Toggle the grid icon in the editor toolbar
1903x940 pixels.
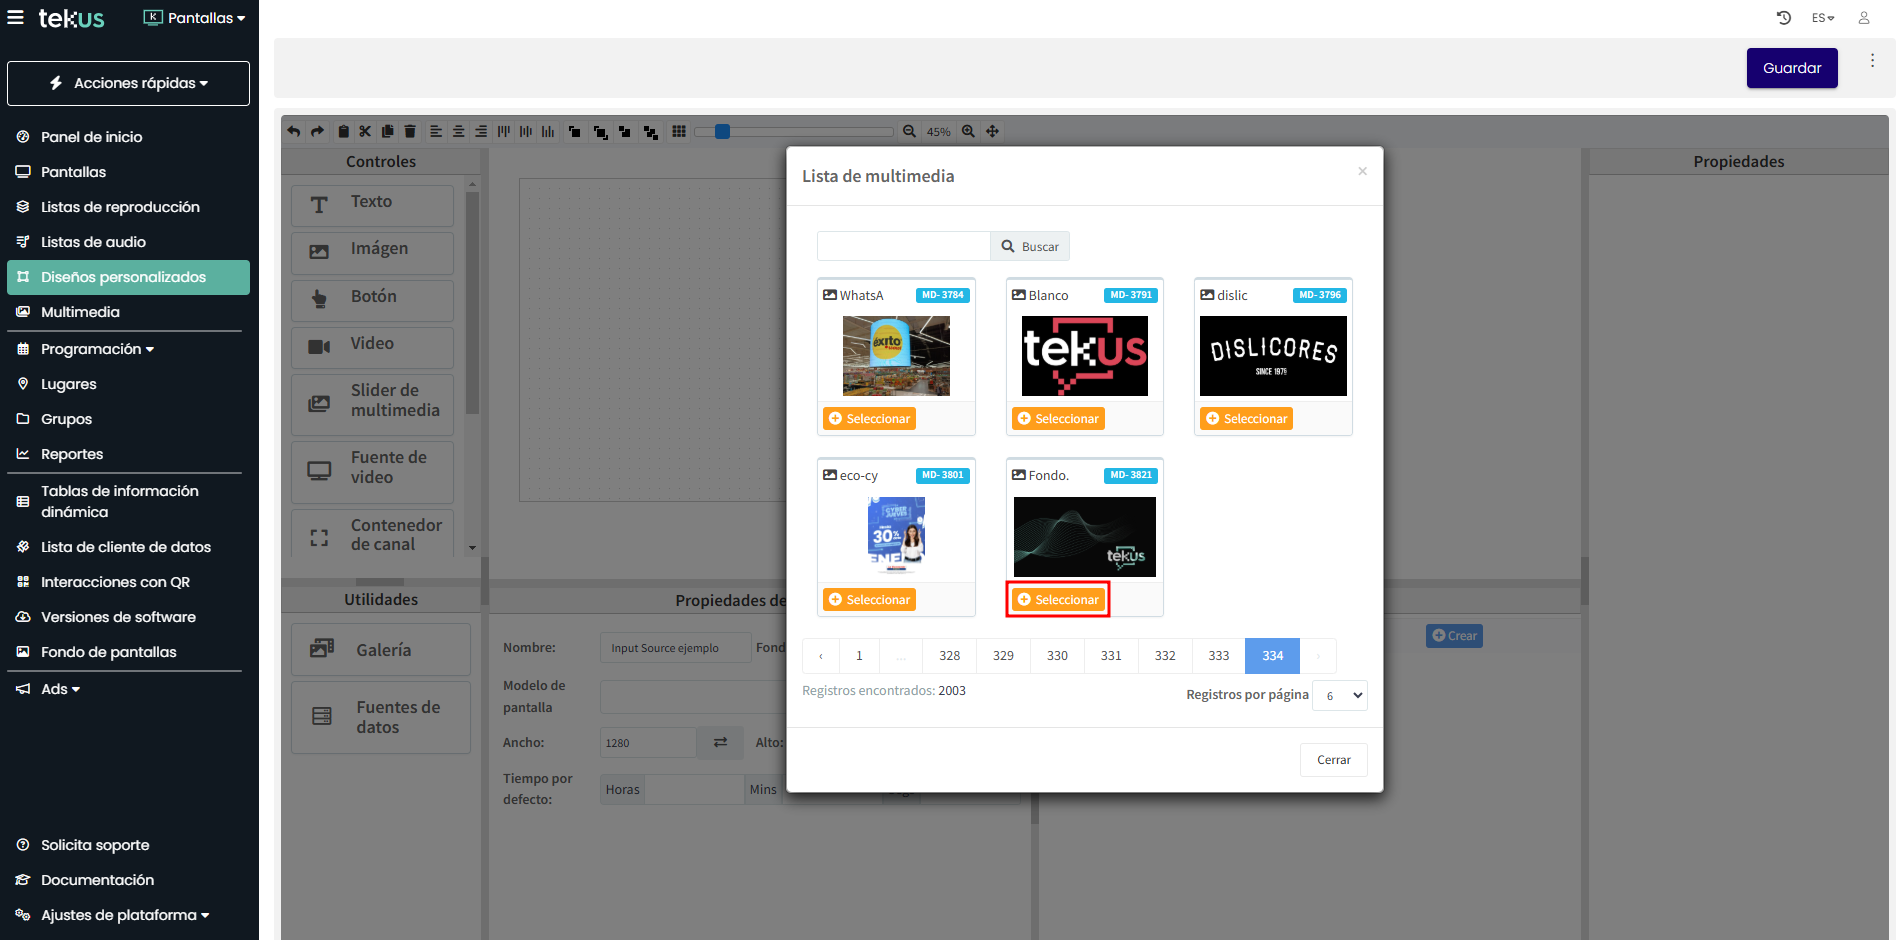click(x=679, y=131)
